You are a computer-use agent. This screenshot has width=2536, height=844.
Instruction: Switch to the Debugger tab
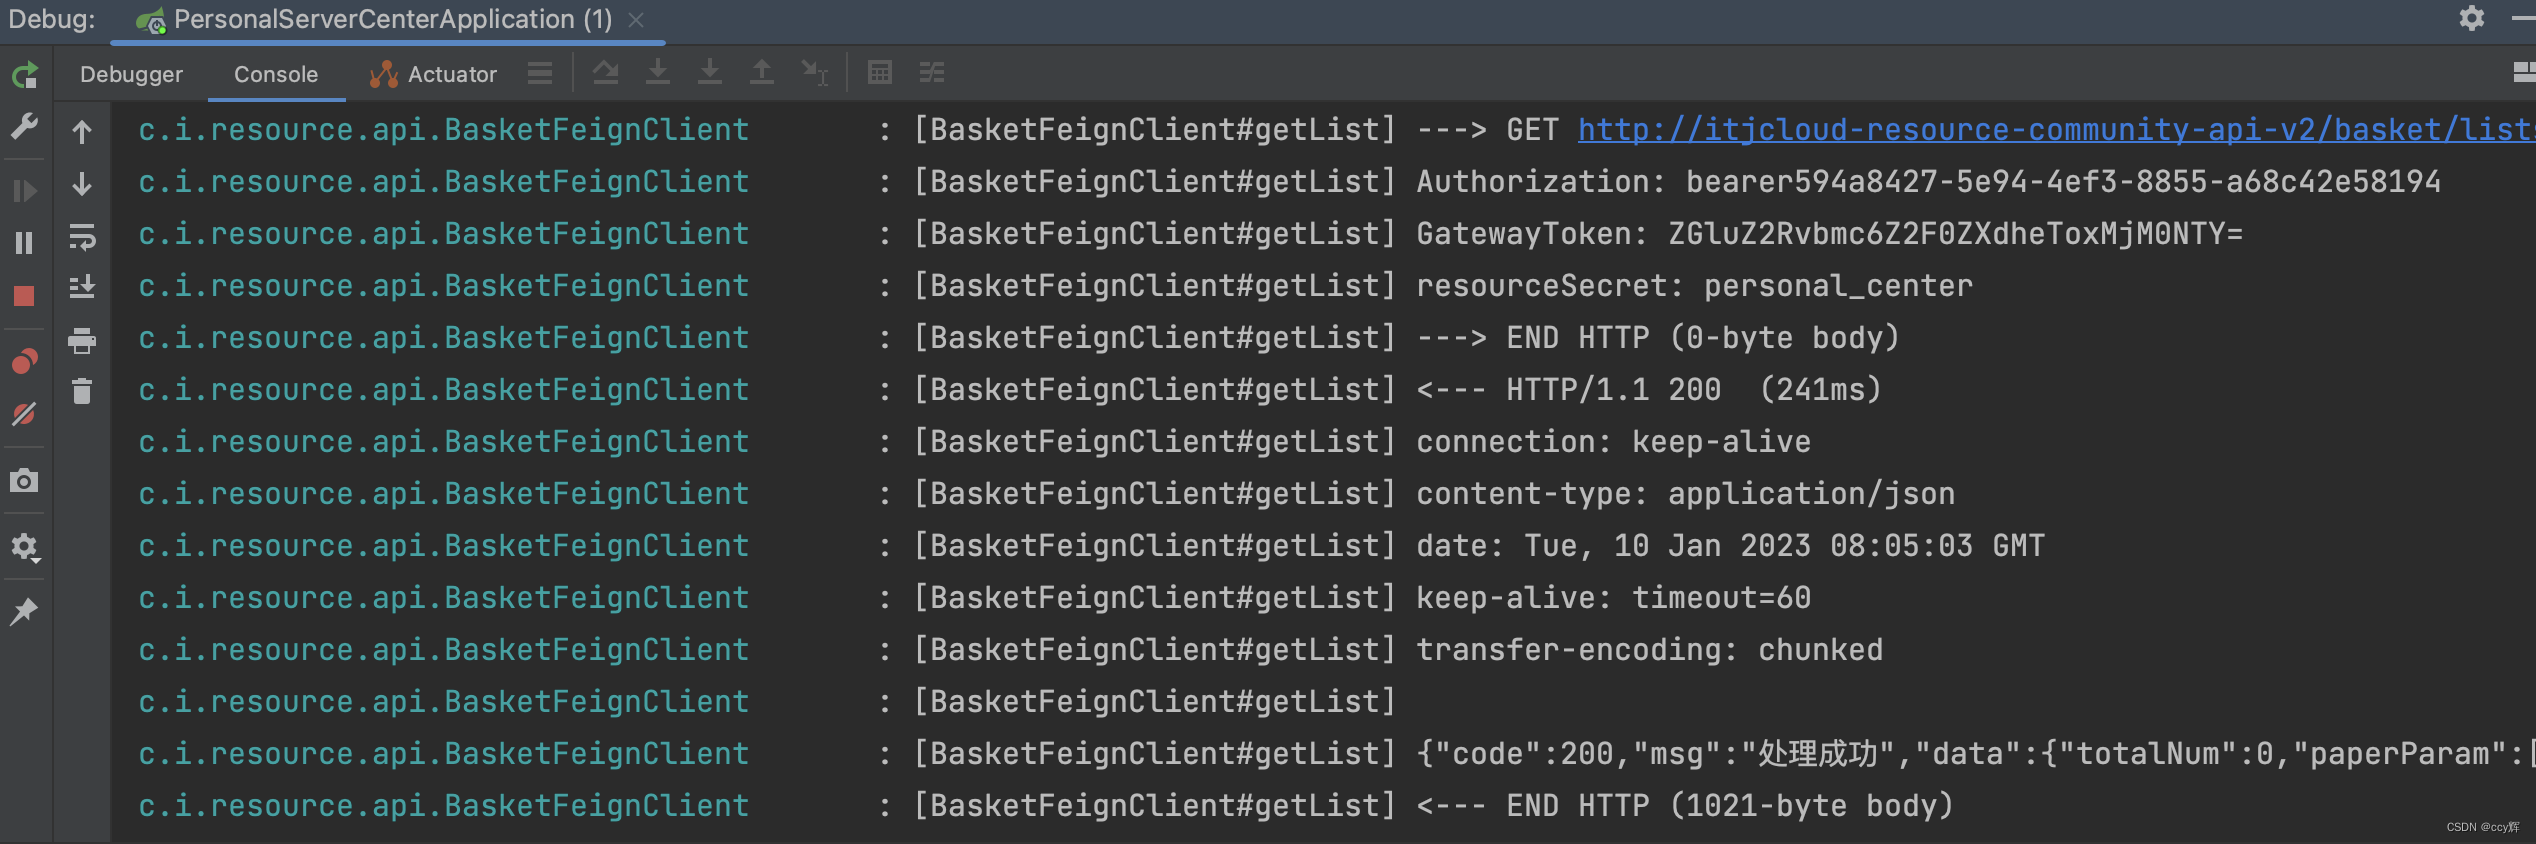click(x=131, y=74)
